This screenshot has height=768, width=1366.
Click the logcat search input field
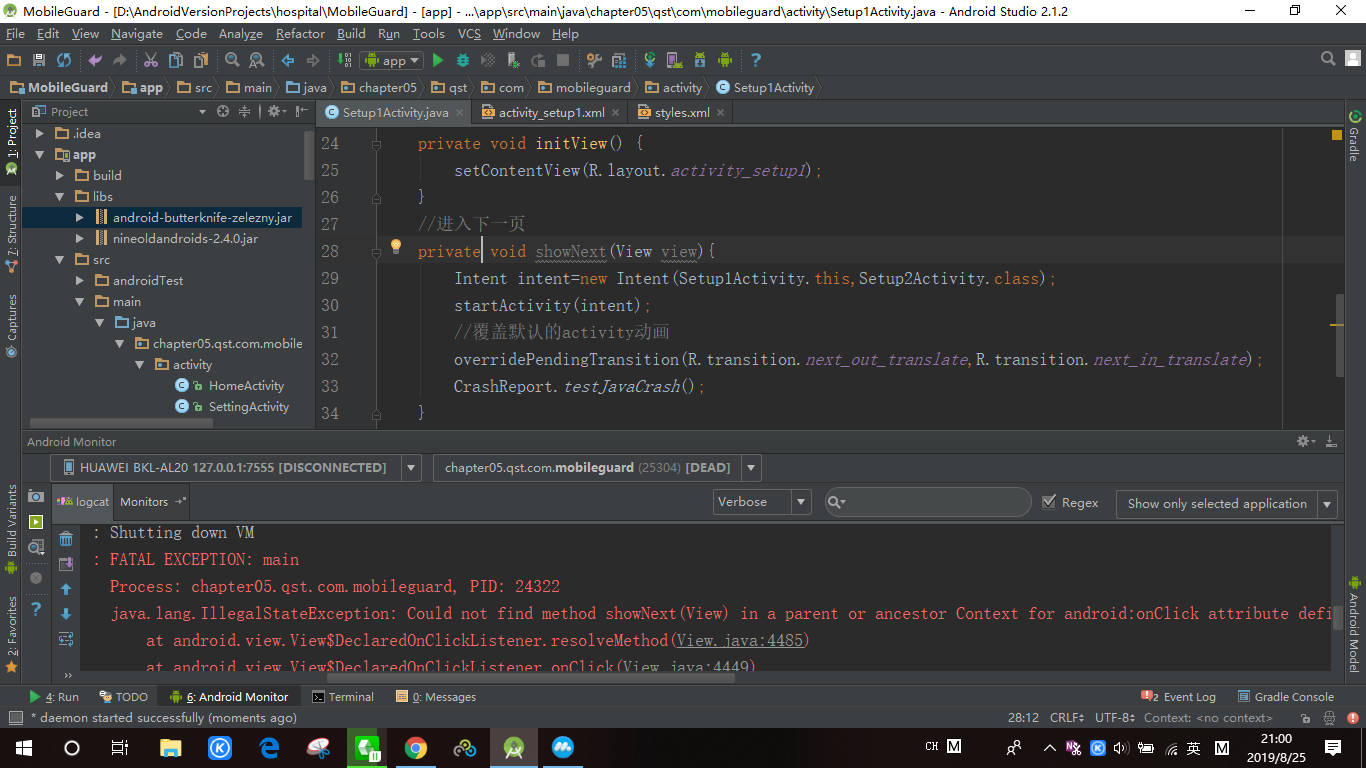point(927,502)
